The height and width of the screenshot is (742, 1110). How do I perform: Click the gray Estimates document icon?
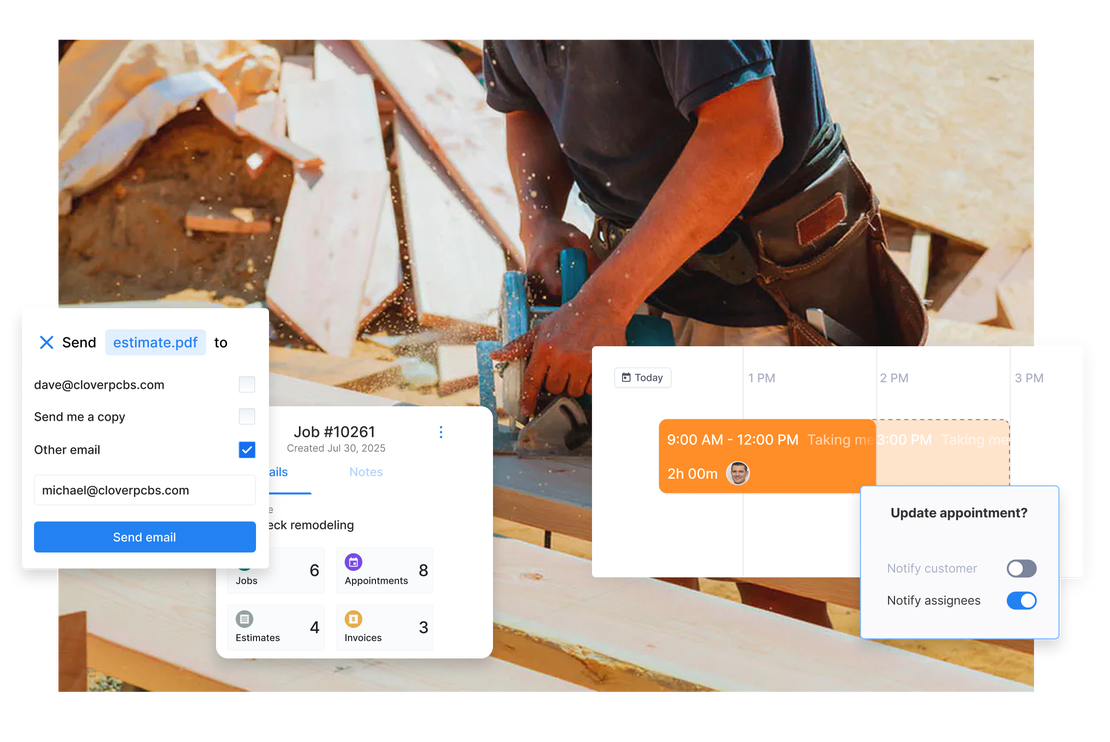pos(245,619)
